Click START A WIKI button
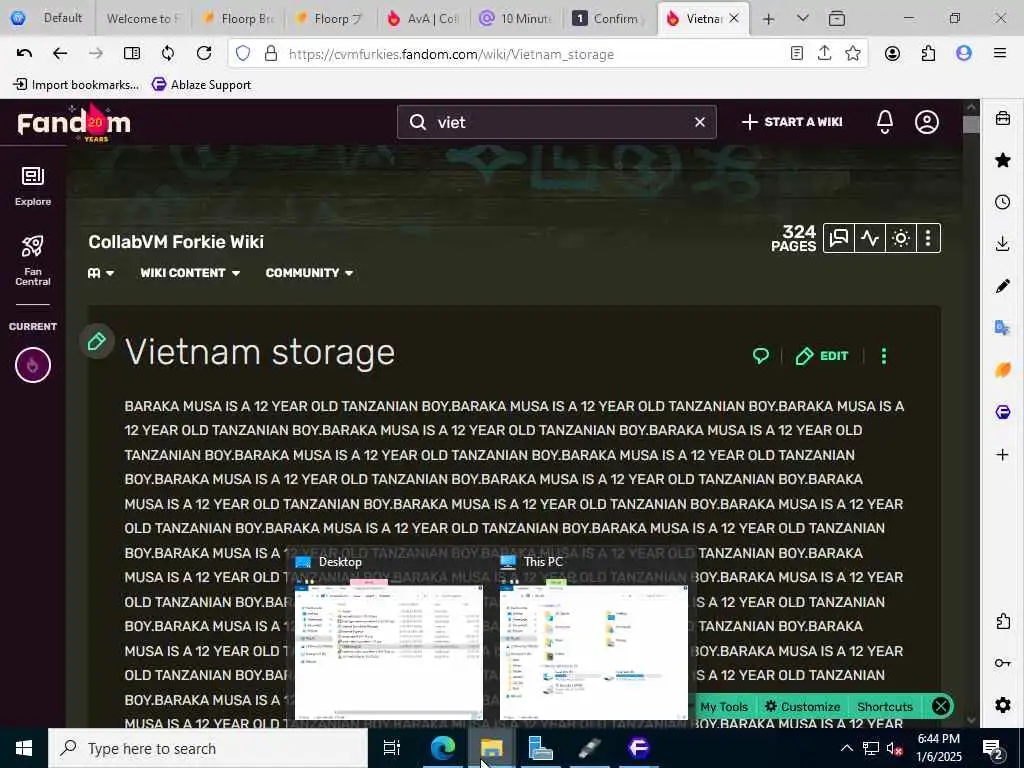 pos(792,122)
